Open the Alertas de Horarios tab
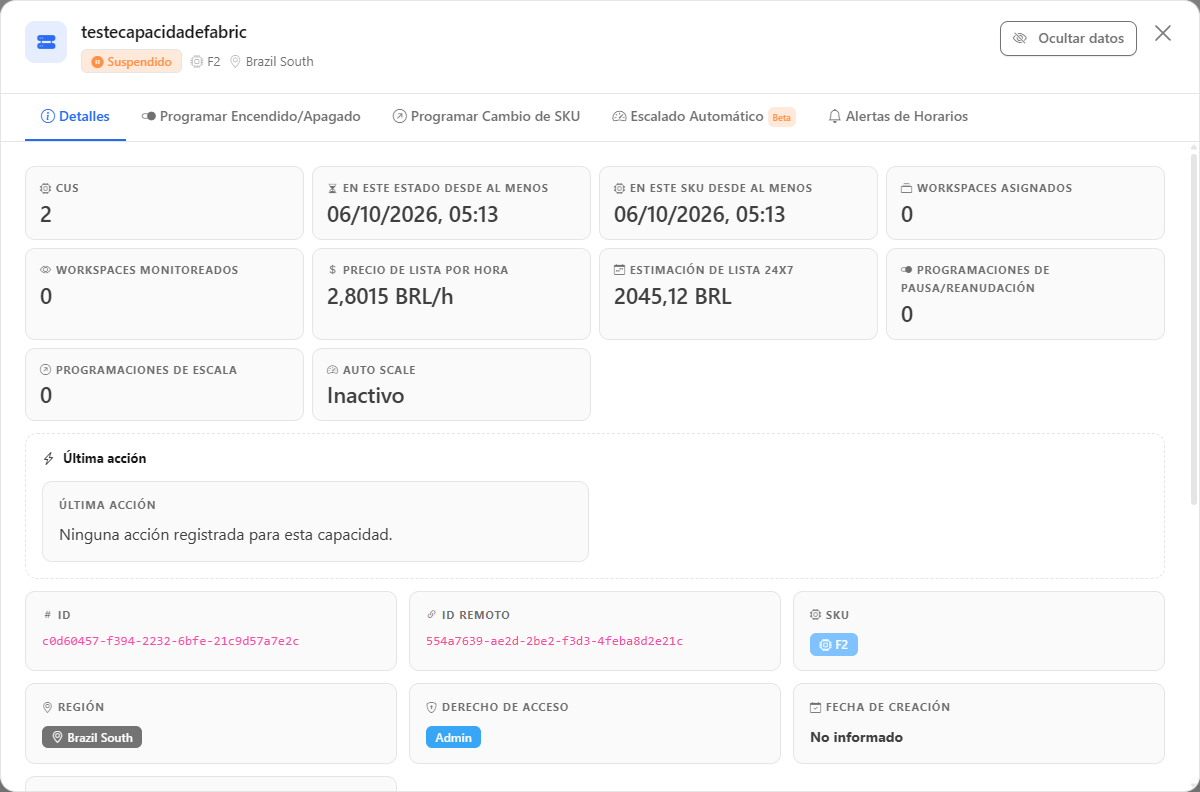This screenshot has height=792, width=1200. [898, 116]
